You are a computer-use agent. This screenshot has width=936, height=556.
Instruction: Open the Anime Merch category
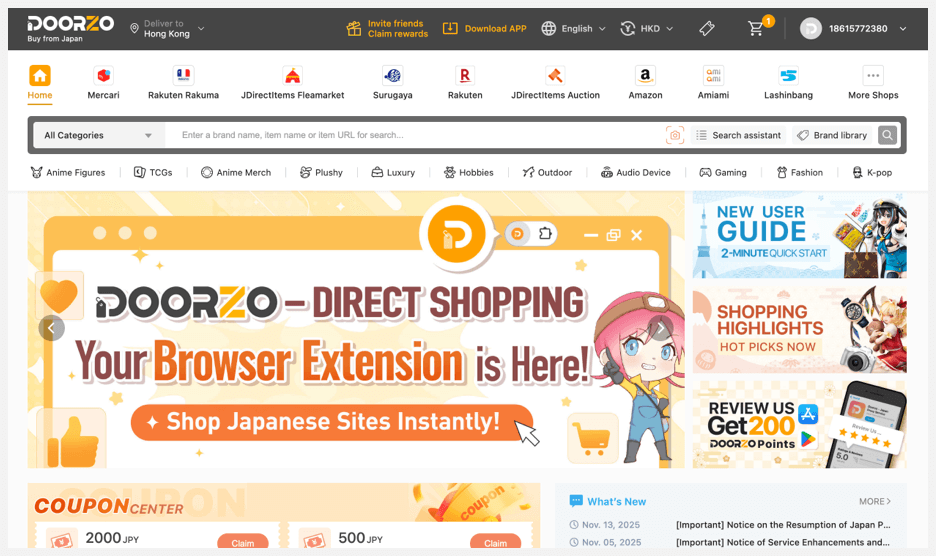click(x=236, y=173)
